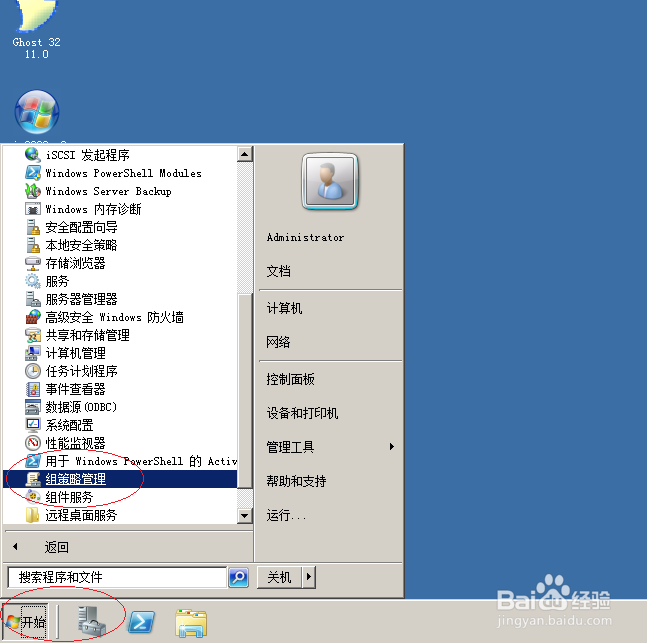
Task: Click Windows PowerShell Modules icon
Action: [x=33, y=173]
